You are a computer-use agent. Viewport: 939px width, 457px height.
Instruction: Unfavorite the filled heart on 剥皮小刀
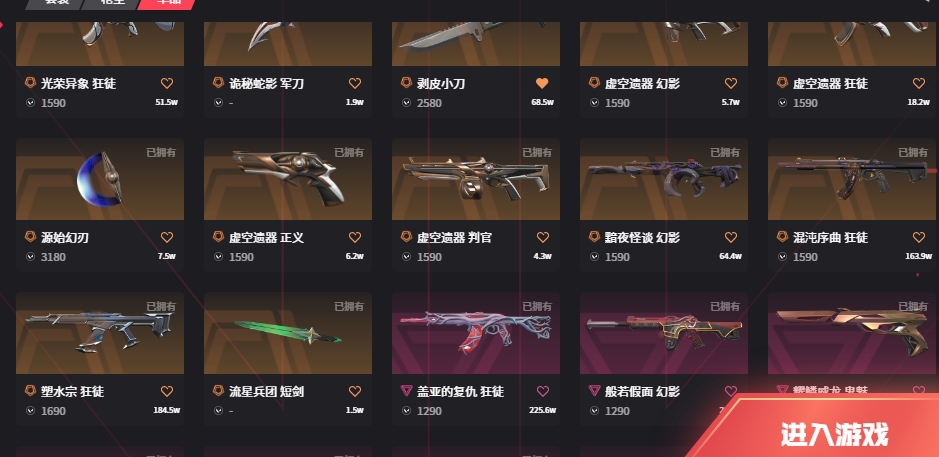tap(542, 83)
